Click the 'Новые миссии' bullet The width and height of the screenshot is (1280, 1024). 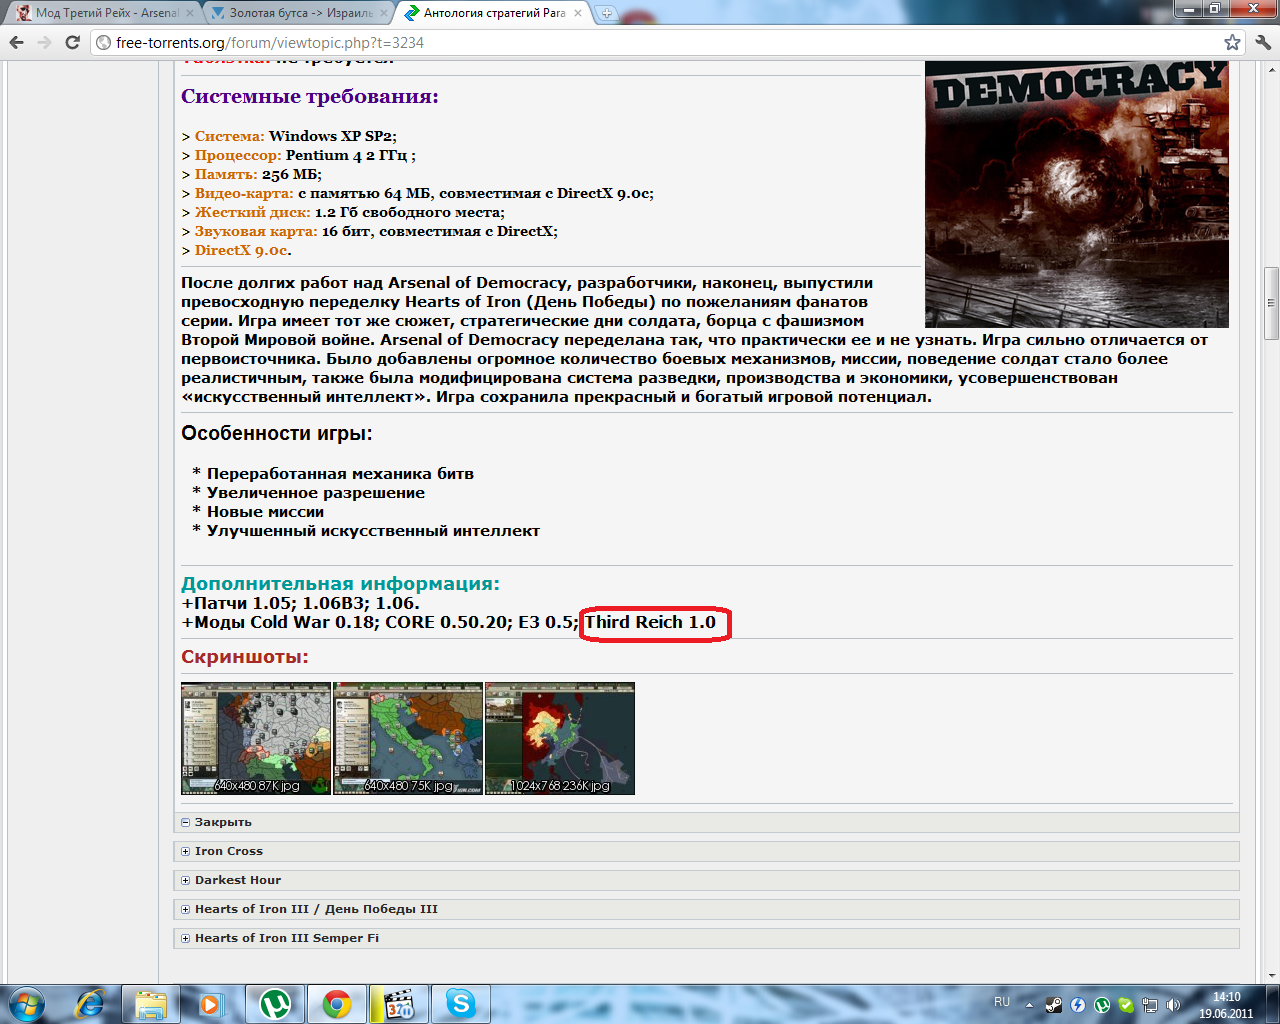[258, 512]
